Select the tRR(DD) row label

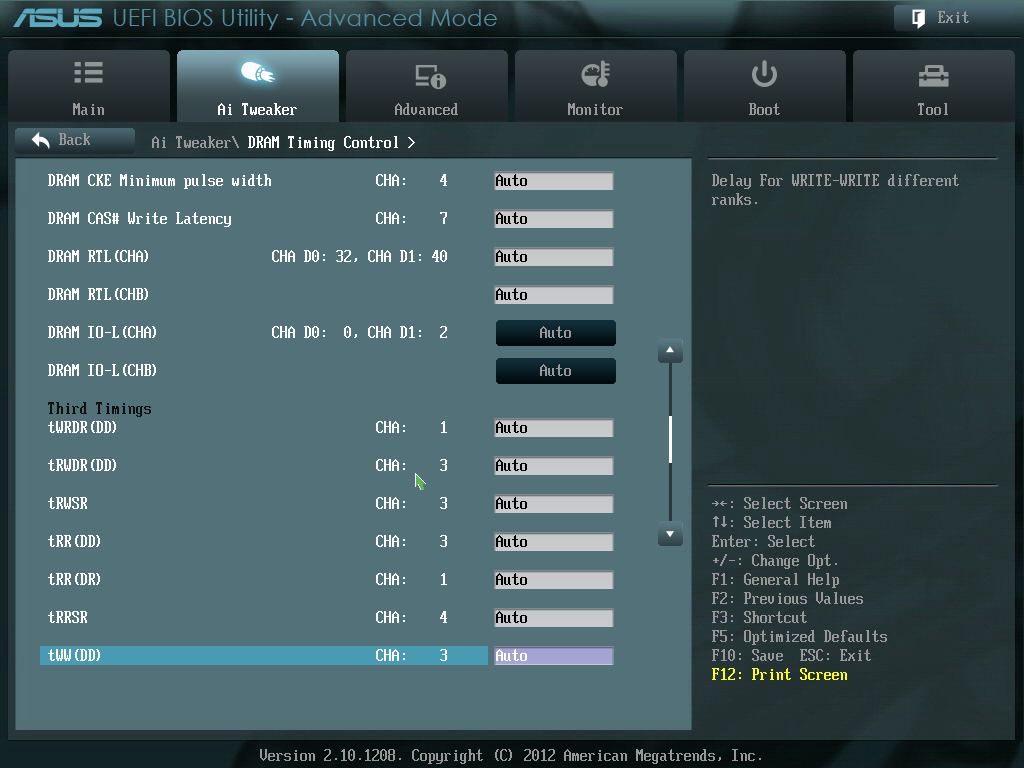[x=74, y=541]
